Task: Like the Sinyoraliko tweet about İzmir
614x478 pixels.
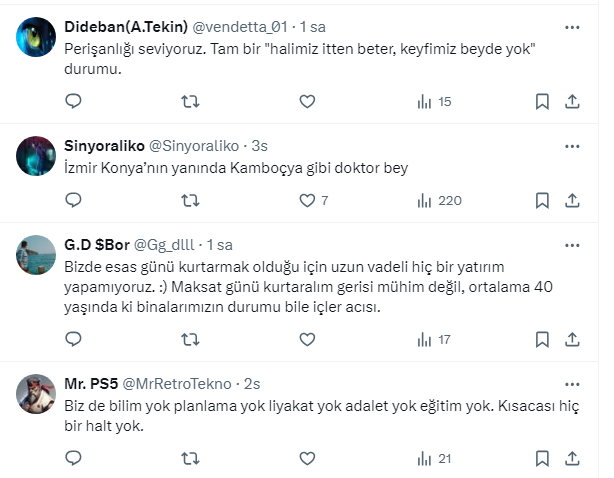Action: coord(307,200)
